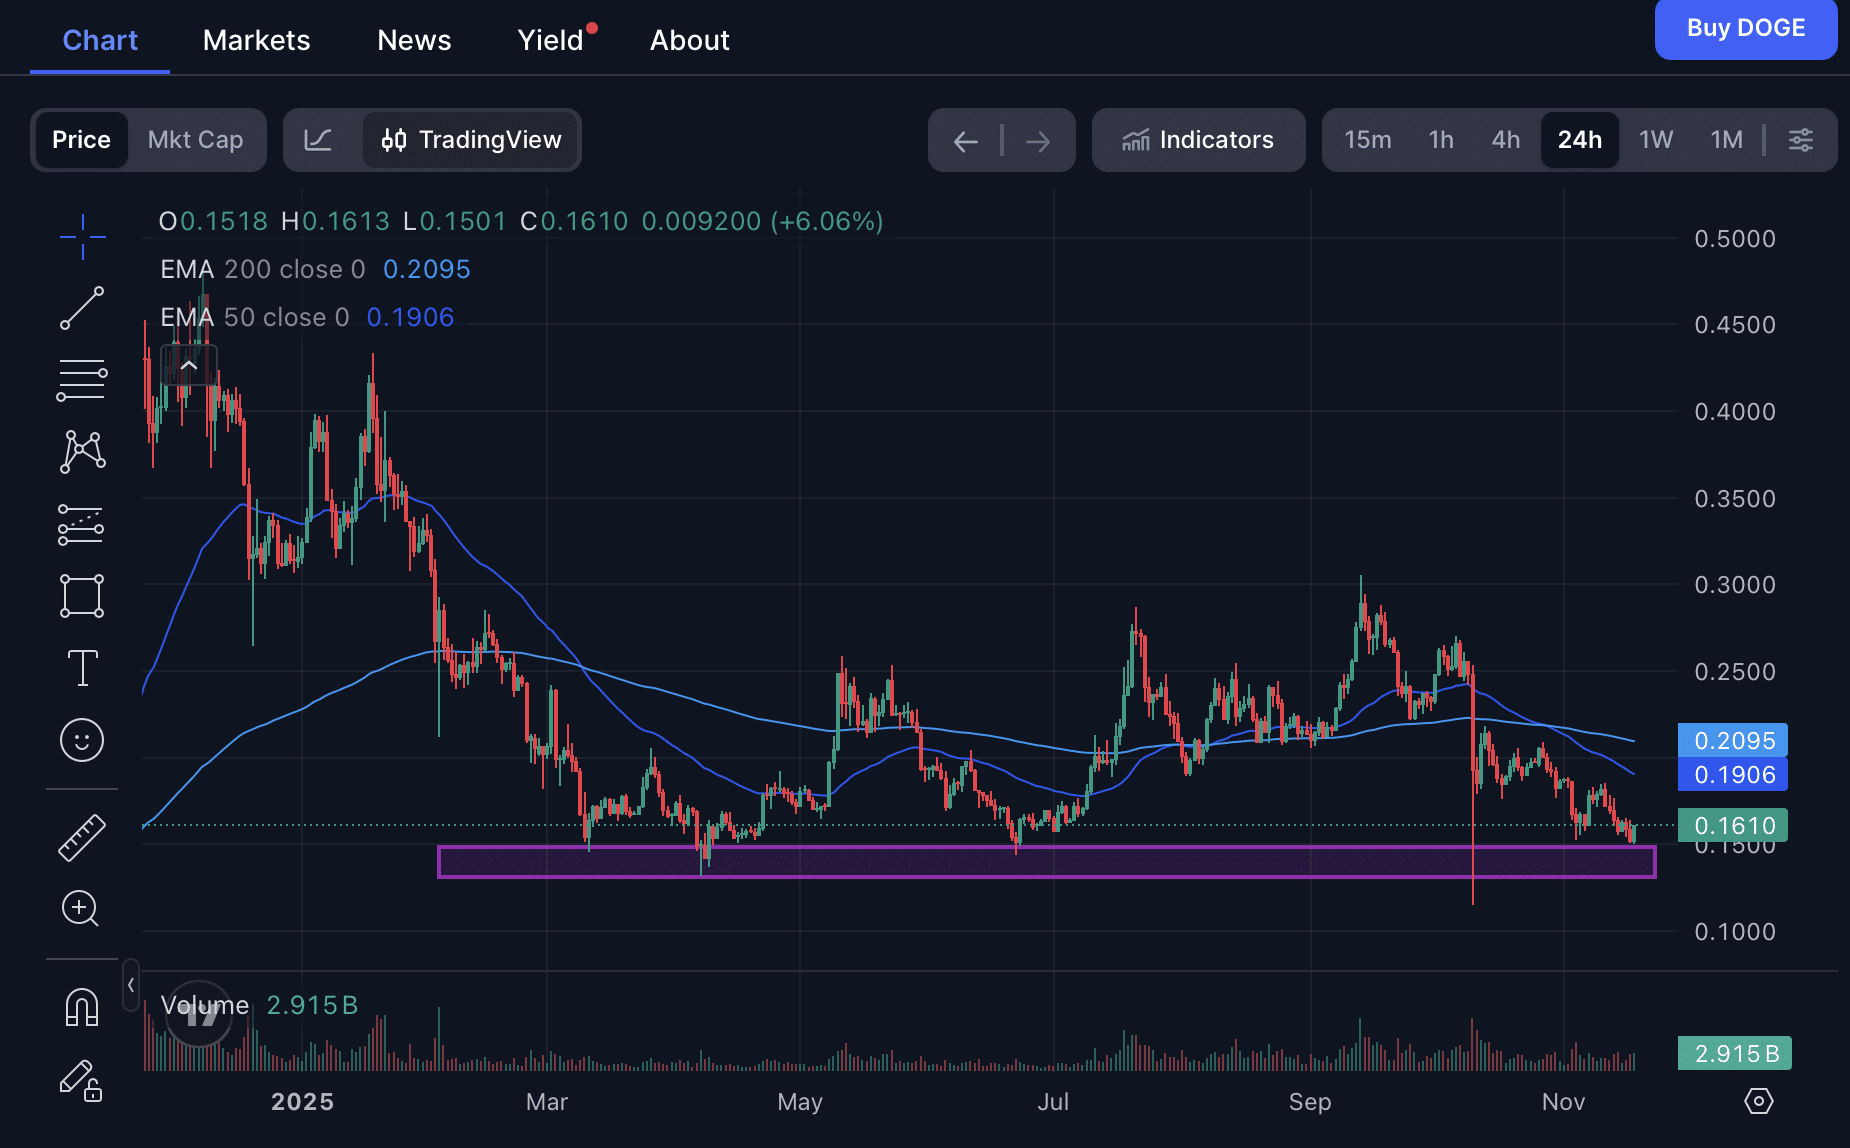1850x1148 pixels.
Task: Open the emoji sticker tool
Action: tap(82, 740)
